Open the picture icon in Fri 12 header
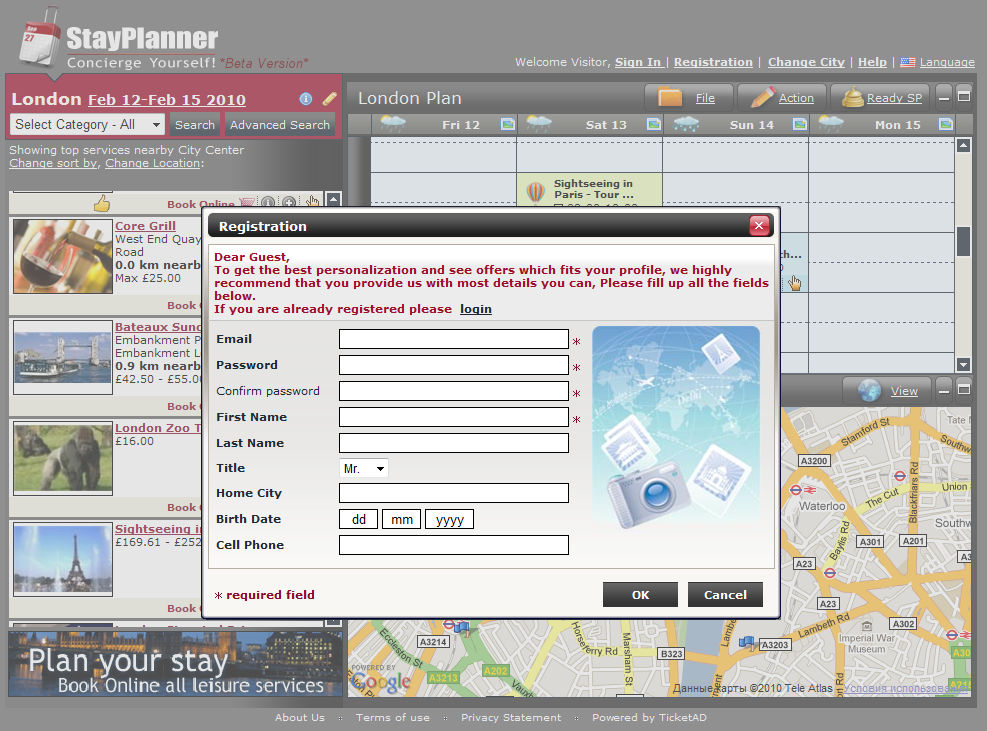 (x=508, y=124)
